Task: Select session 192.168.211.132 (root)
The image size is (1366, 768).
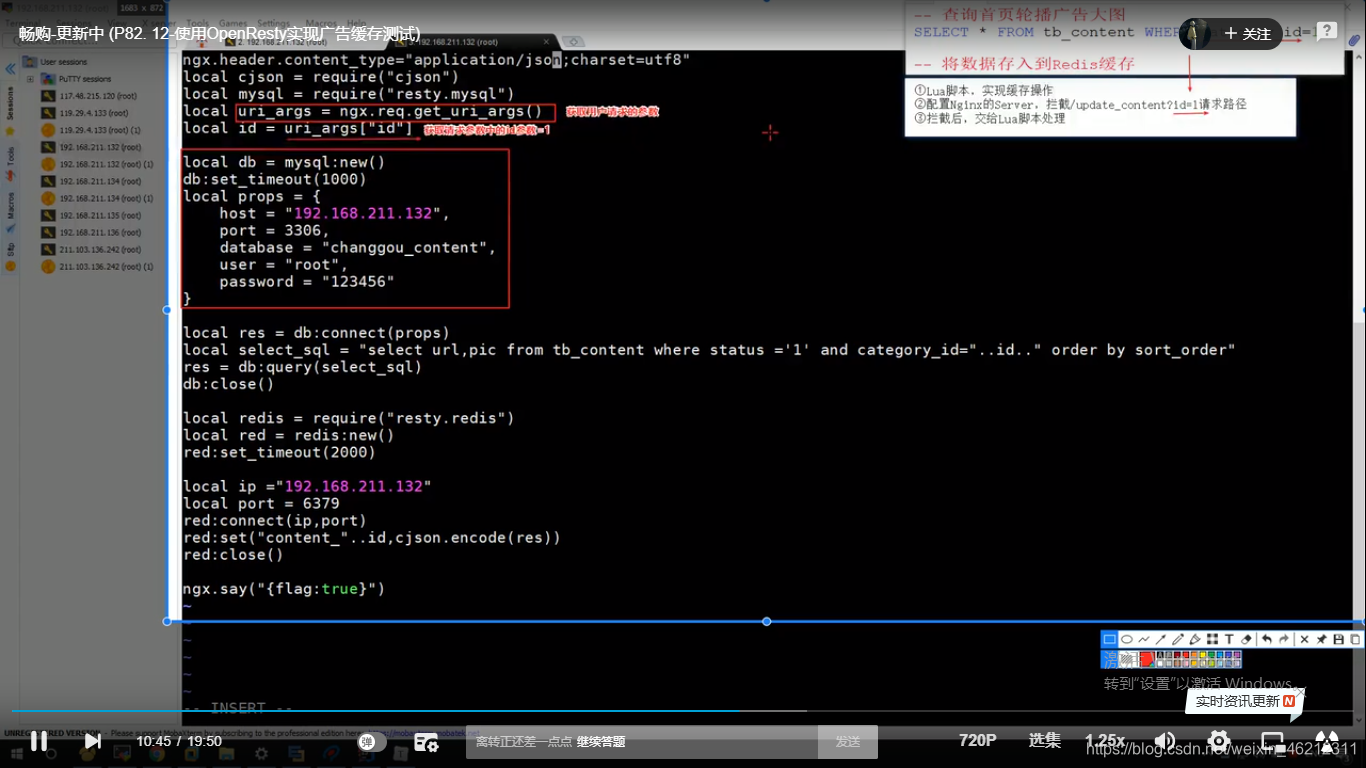Action: [x=98, y=147]
